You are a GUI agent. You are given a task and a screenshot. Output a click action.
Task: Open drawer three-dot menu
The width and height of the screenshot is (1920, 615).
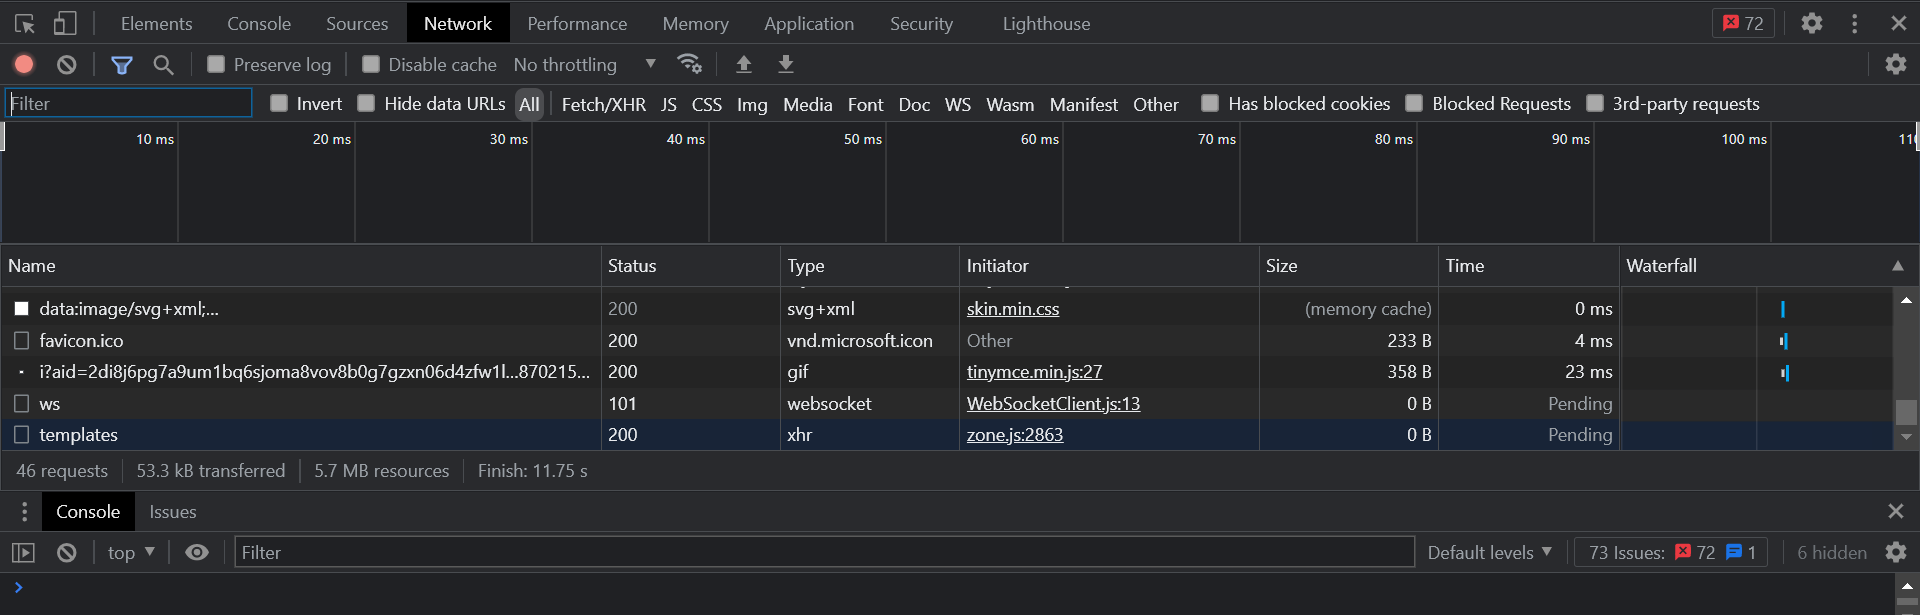25,512
